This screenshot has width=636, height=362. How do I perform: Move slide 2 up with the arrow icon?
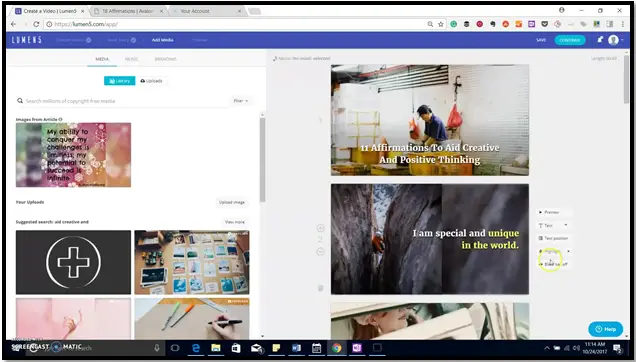tap(320, 228)
